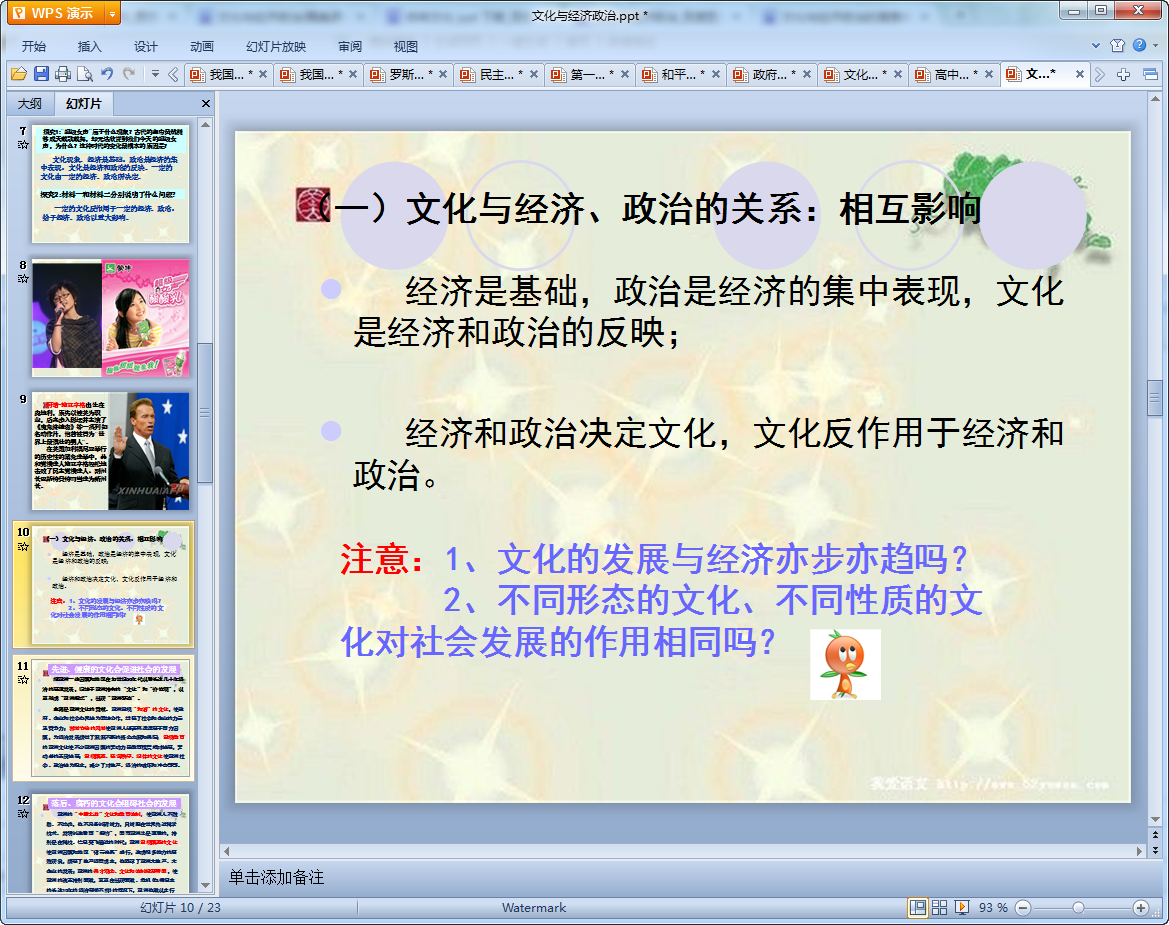Switch to the 第一... document tab
Image resolution: width=1169 pixels, height=925 pixels.
pyautogui.click(x=588, y=75)
